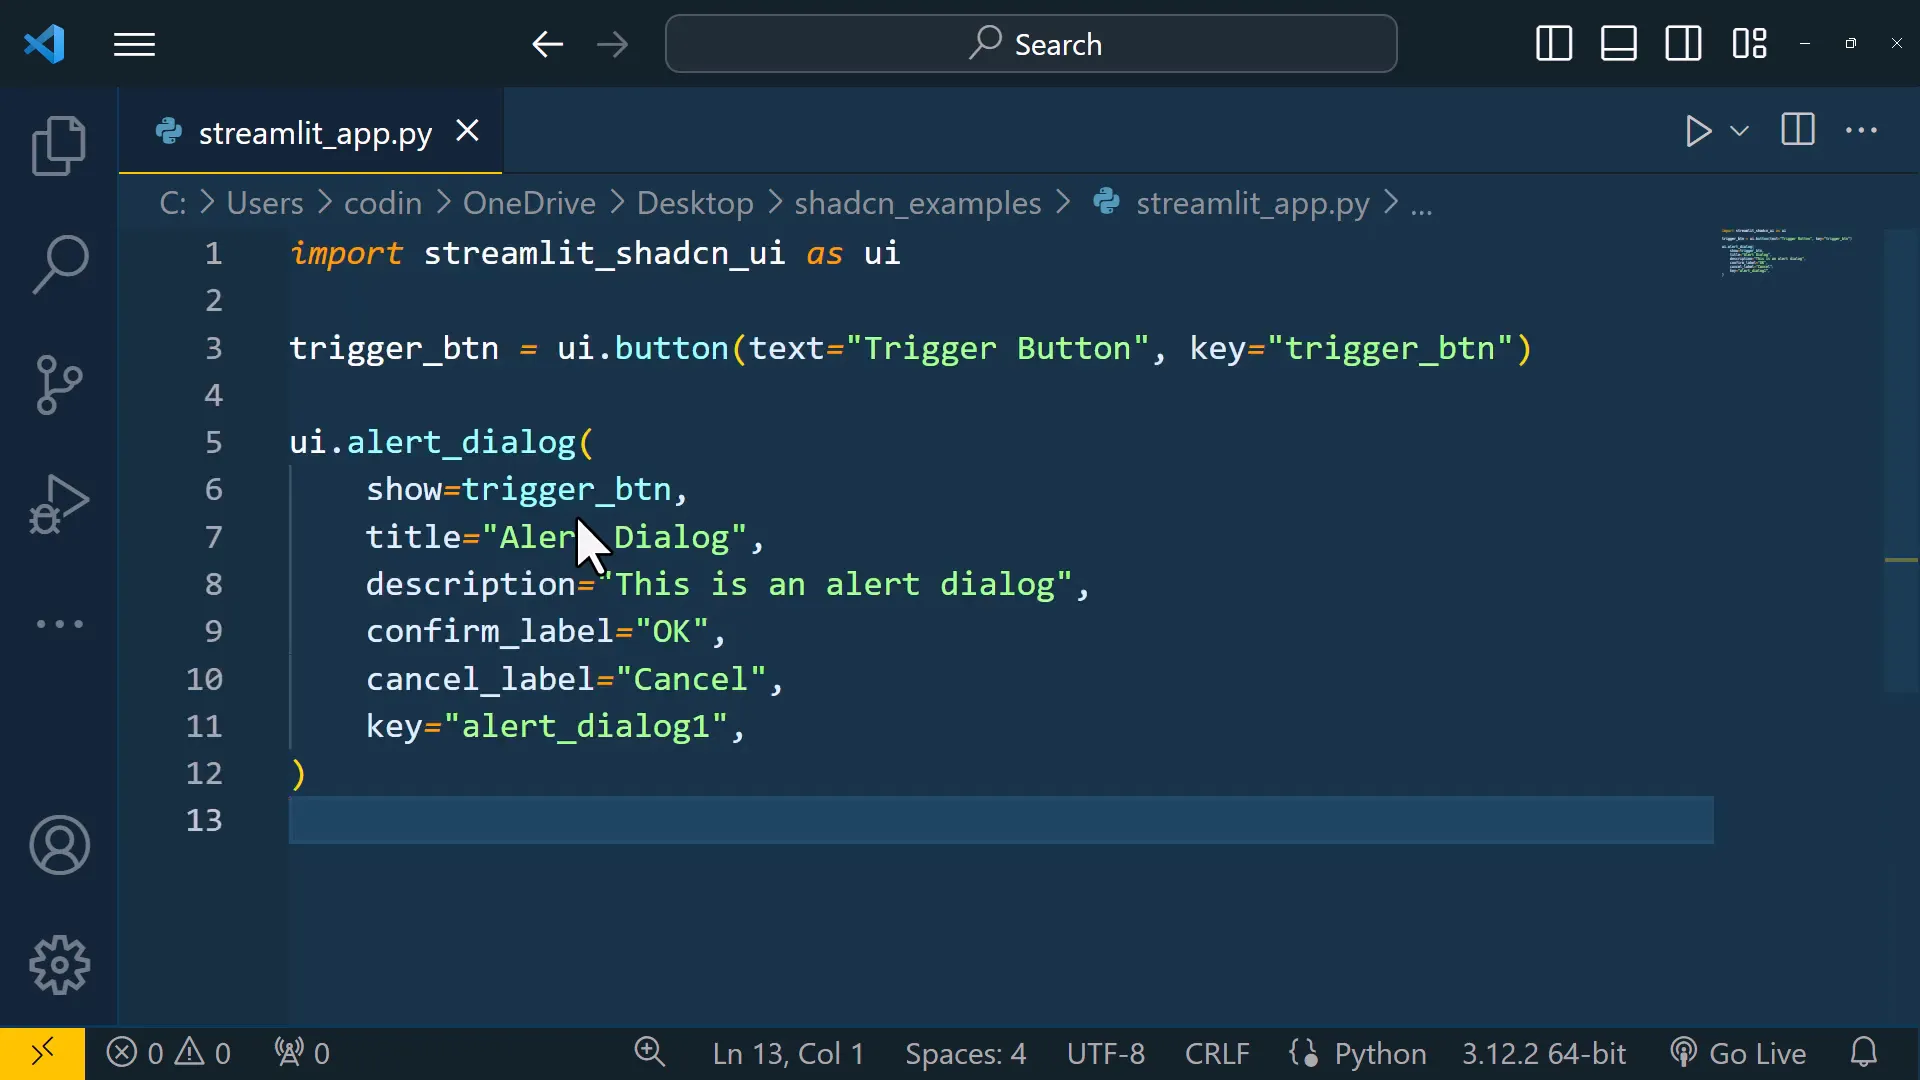1920x1080 pixels.
Task: Split the editor to the right
Action: tap(1796, 131)
